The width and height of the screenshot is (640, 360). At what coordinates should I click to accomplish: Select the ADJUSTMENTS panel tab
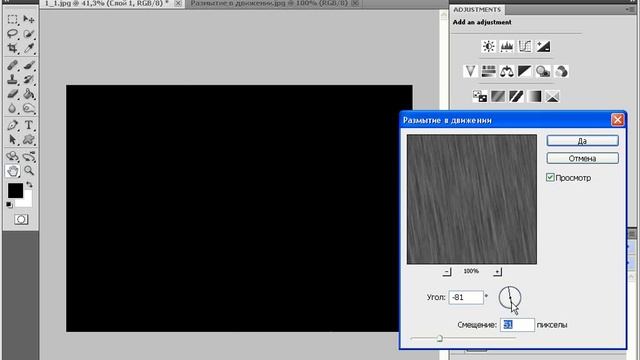click(x=477, y=9)
